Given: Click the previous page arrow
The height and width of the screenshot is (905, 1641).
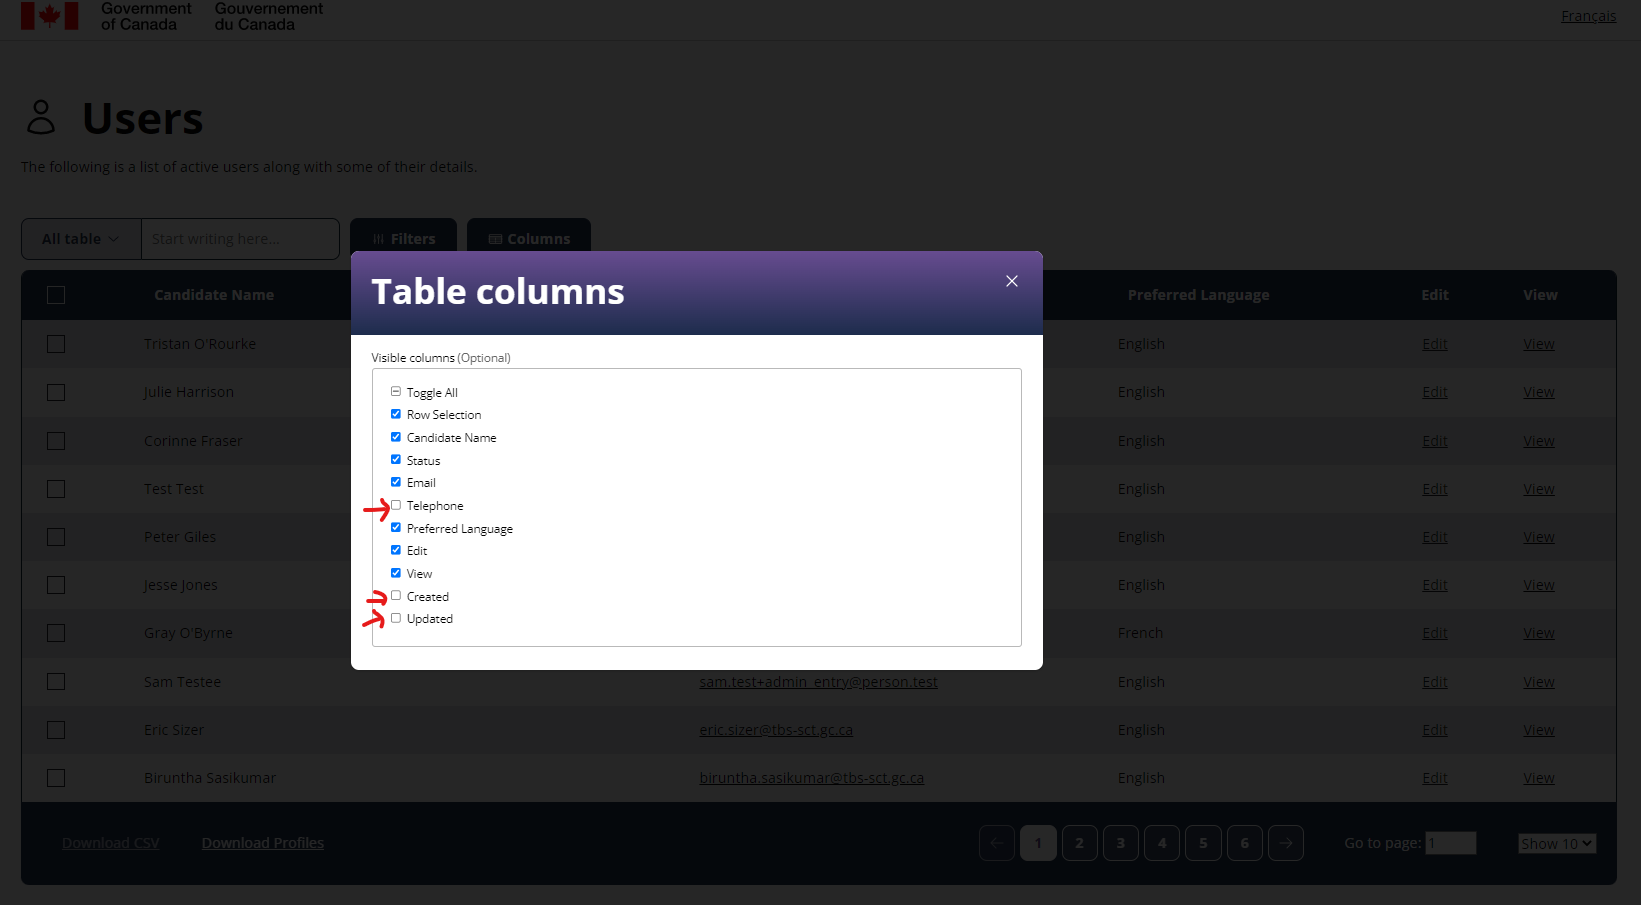Looking at the screenshot, I should [x=996, y=843].
